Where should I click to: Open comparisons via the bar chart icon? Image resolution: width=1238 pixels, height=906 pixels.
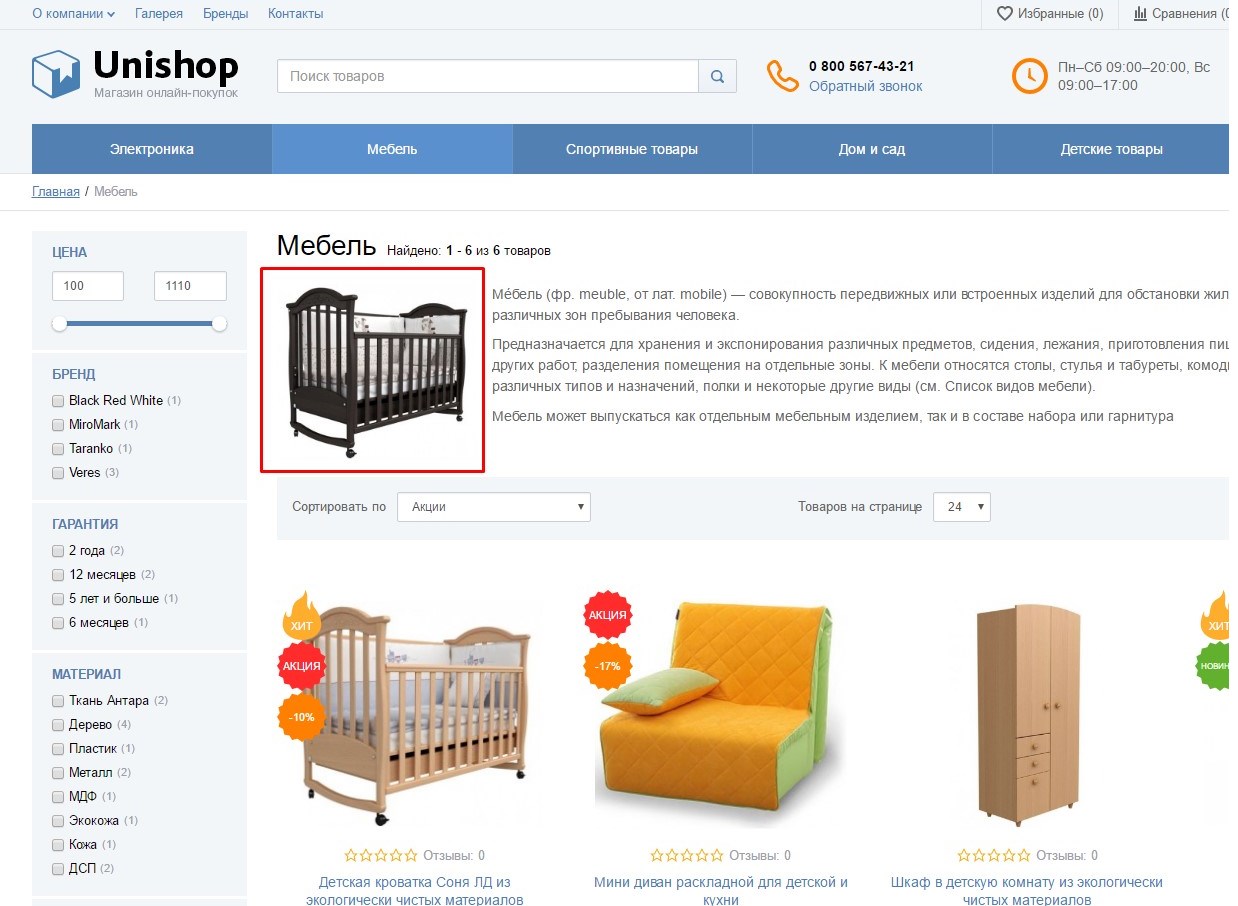click(1140, 13)
